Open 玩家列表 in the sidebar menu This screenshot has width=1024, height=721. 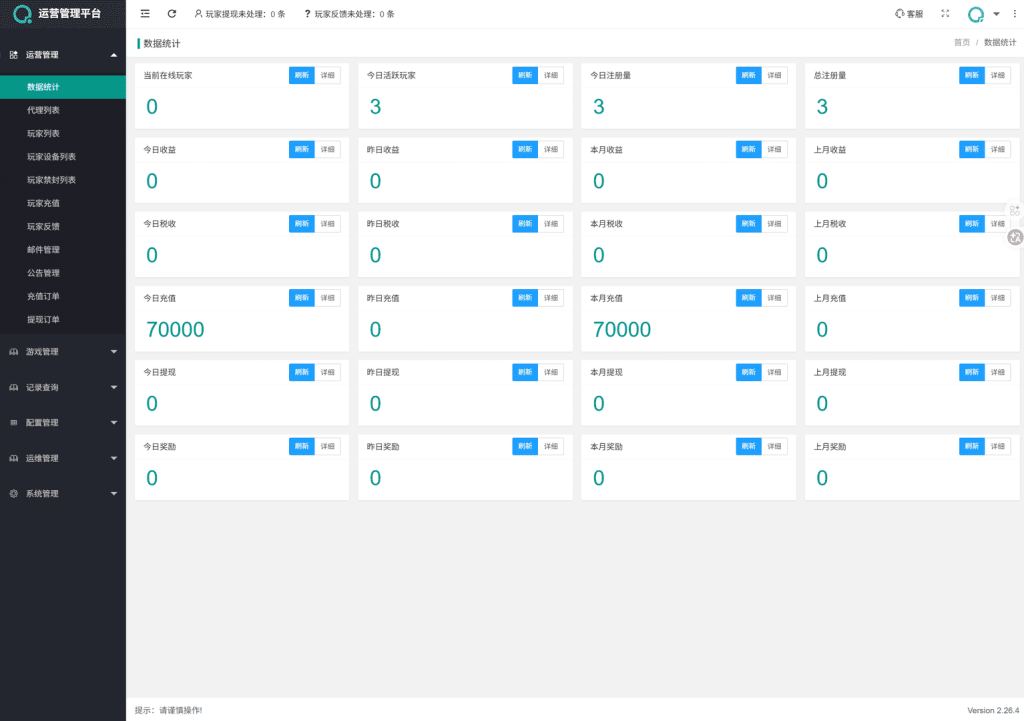[43, 133]
